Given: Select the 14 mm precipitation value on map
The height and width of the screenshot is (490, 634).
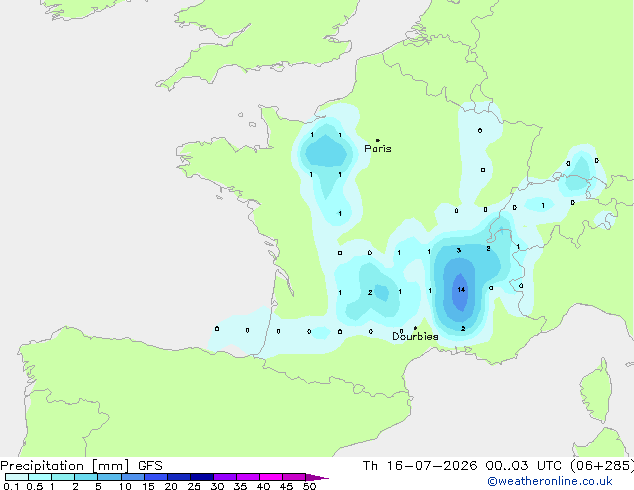Looking at the screenshot, I should [x=461, y=289].
